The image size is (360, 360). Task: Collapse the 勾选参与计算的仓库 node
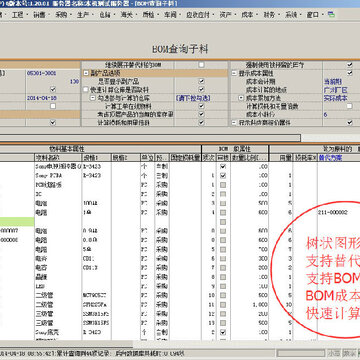pyautogui.click(x=93, y=98)
